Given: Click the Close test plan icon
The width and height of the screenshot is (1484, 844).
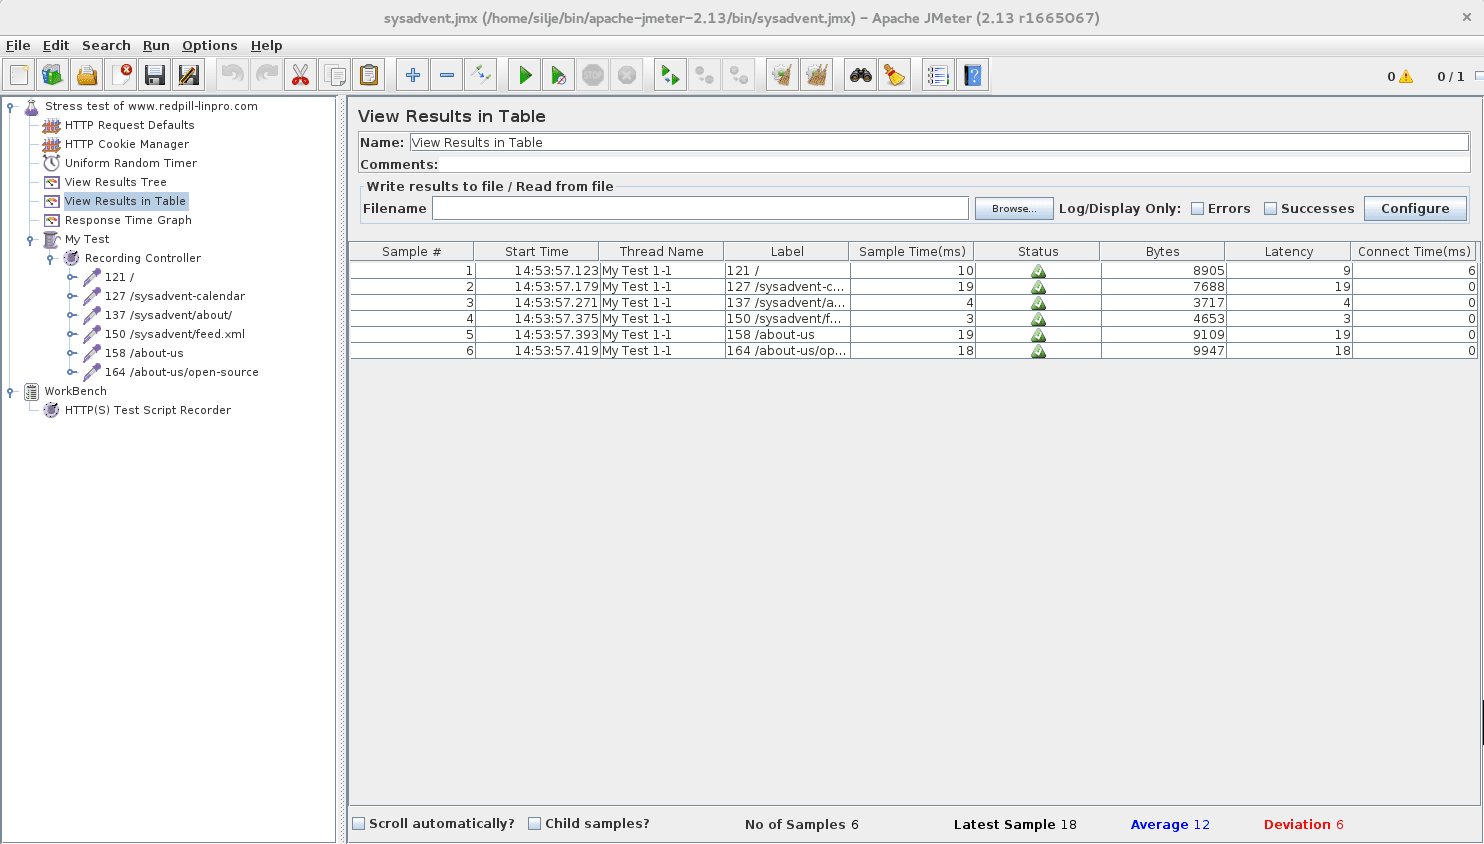Looking at the screenshot, I should (x=121, y=75).
